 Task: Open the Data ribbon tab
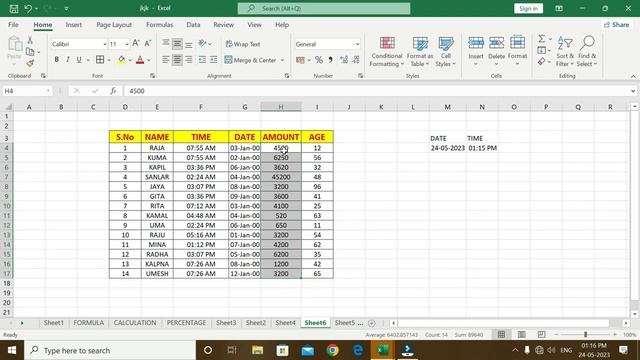(193, 24)
